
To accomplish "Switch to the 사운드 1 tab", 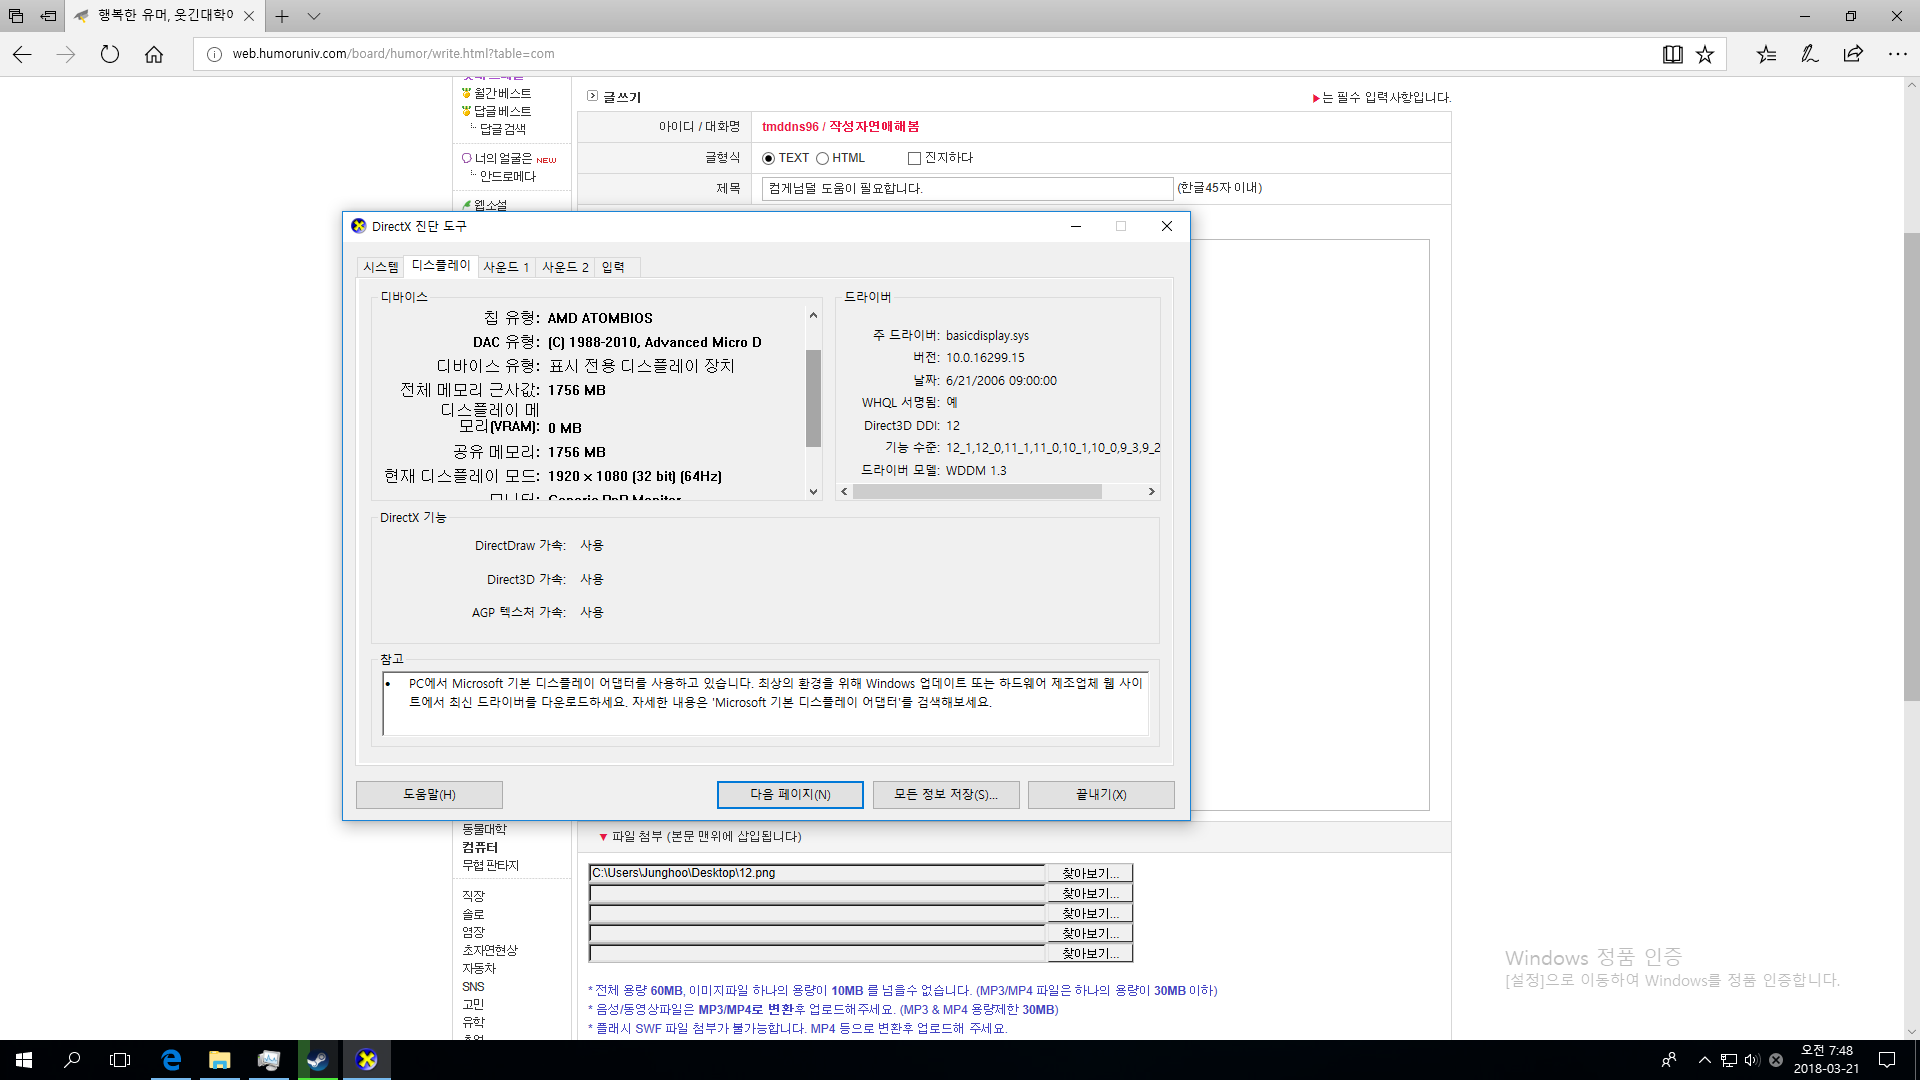I will [506, 268].
